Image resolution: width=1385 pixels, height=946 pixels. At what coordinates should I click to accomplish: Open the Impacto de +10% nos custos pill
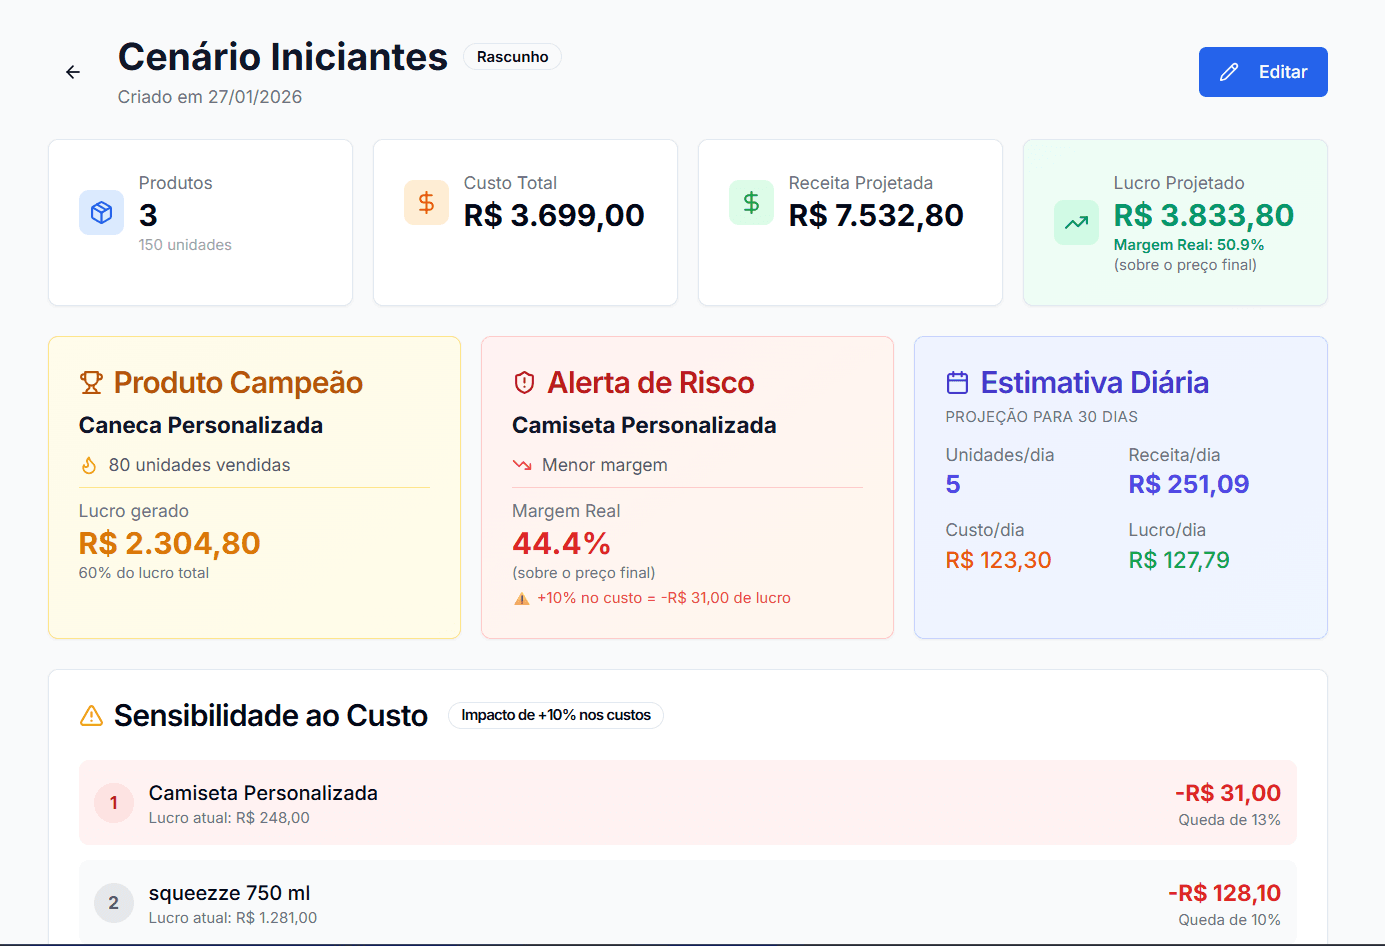(x=555, y=715)
